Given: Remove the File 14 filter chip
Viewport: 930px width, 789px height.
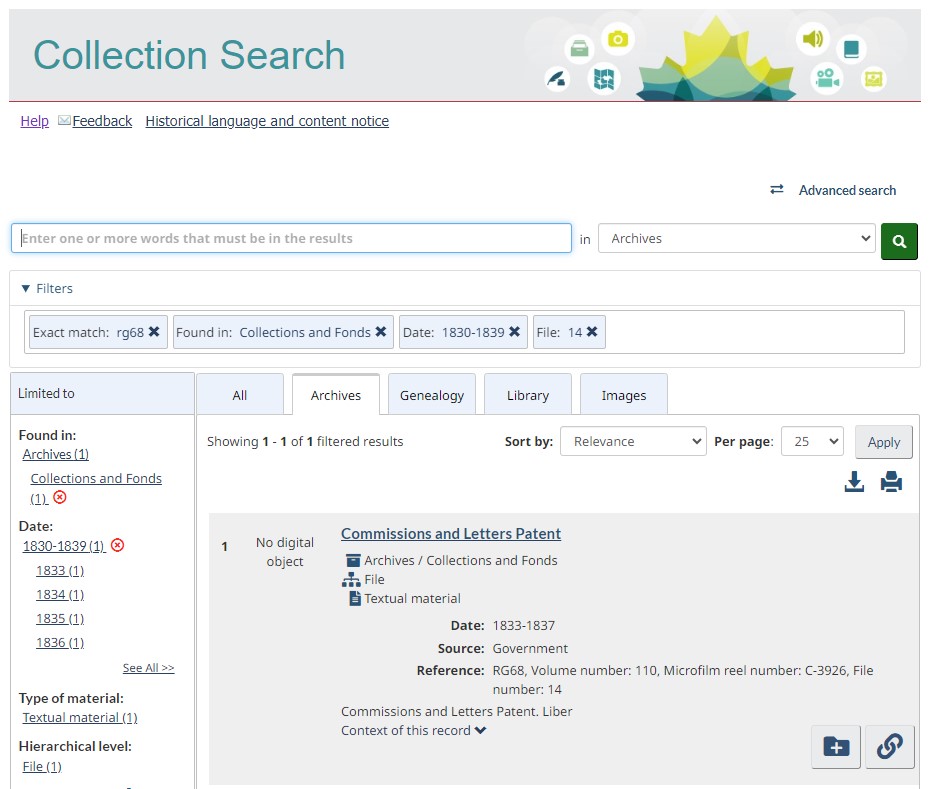Looking at the screenshot, I should pos(592,332).
